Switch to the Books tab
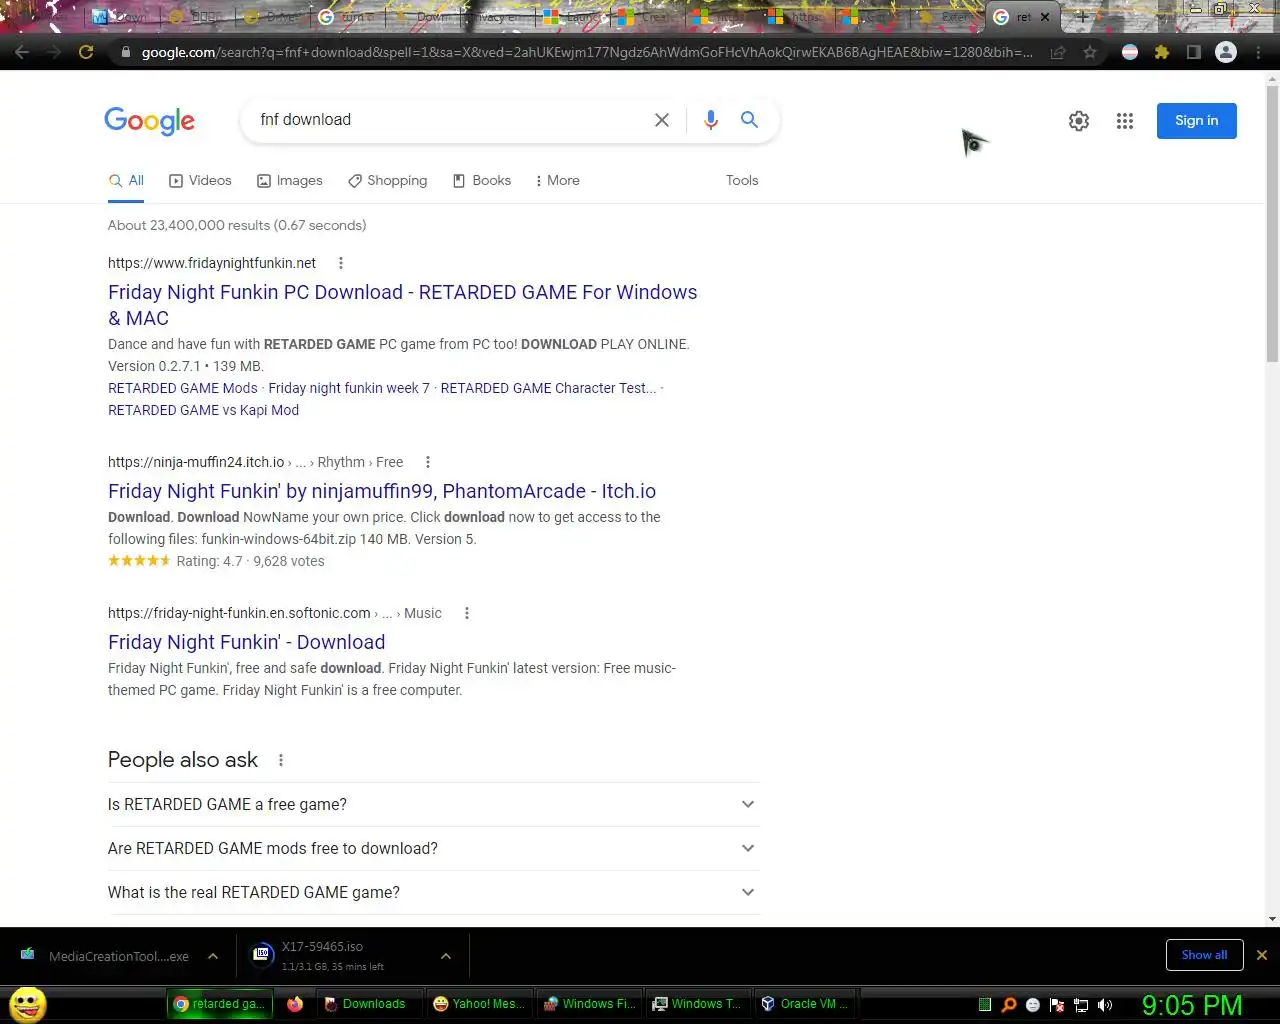 point(482,180)
